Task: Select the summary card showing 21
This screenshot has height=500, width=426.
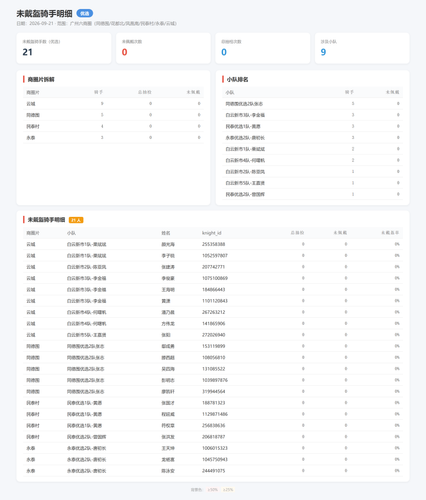Action: [64, 48]
